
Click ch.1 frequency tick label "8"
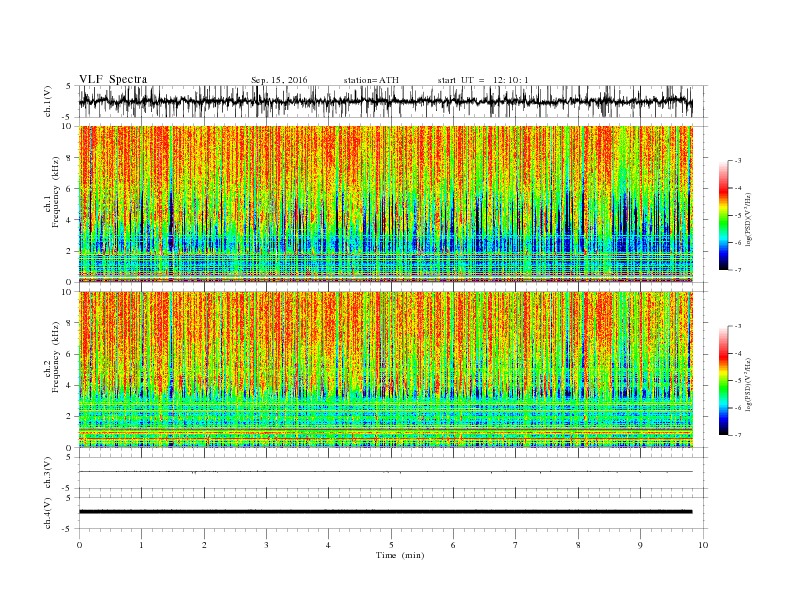coord(70,158)
